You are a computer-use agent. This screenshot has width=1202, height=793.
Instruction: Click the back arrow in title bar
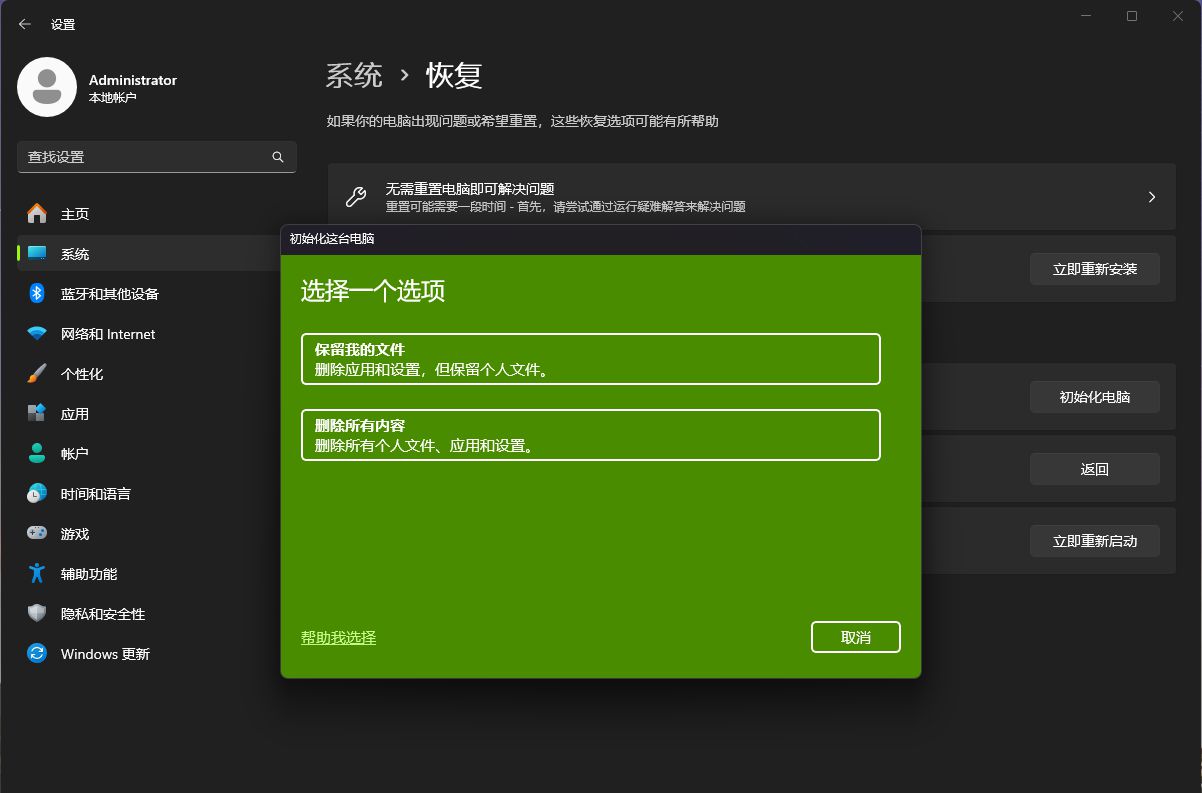[25, 24]
